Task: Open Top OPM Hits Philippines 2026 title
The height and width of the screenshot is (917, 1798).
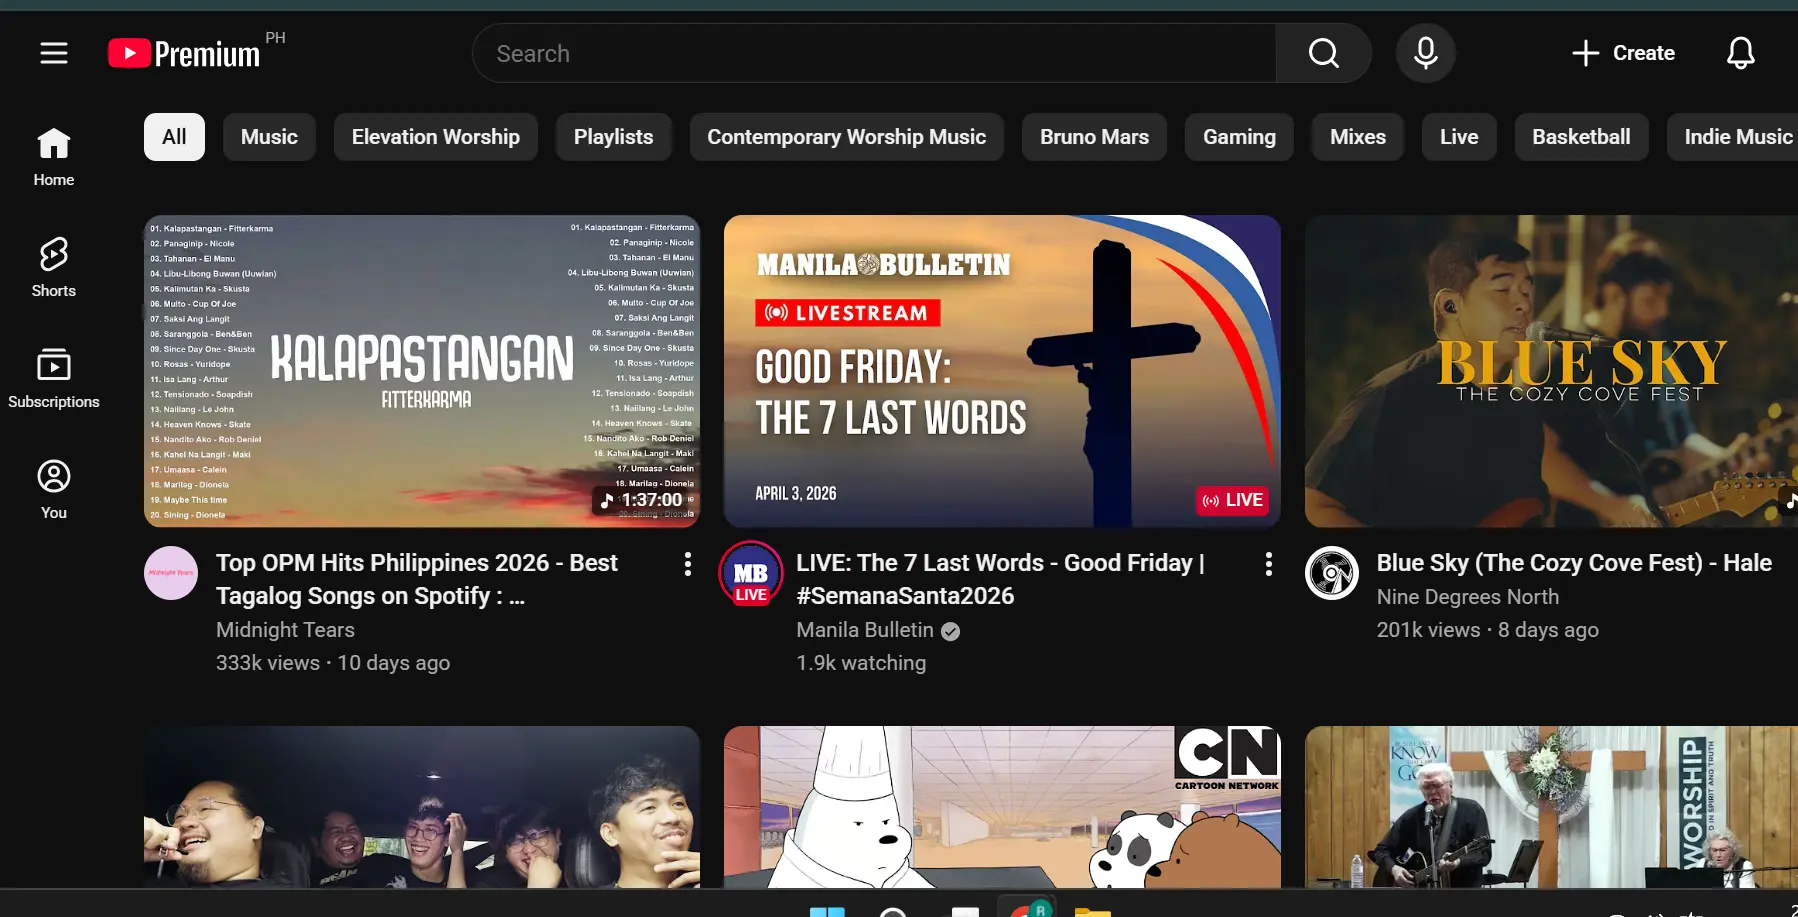Action: point(417,579)
